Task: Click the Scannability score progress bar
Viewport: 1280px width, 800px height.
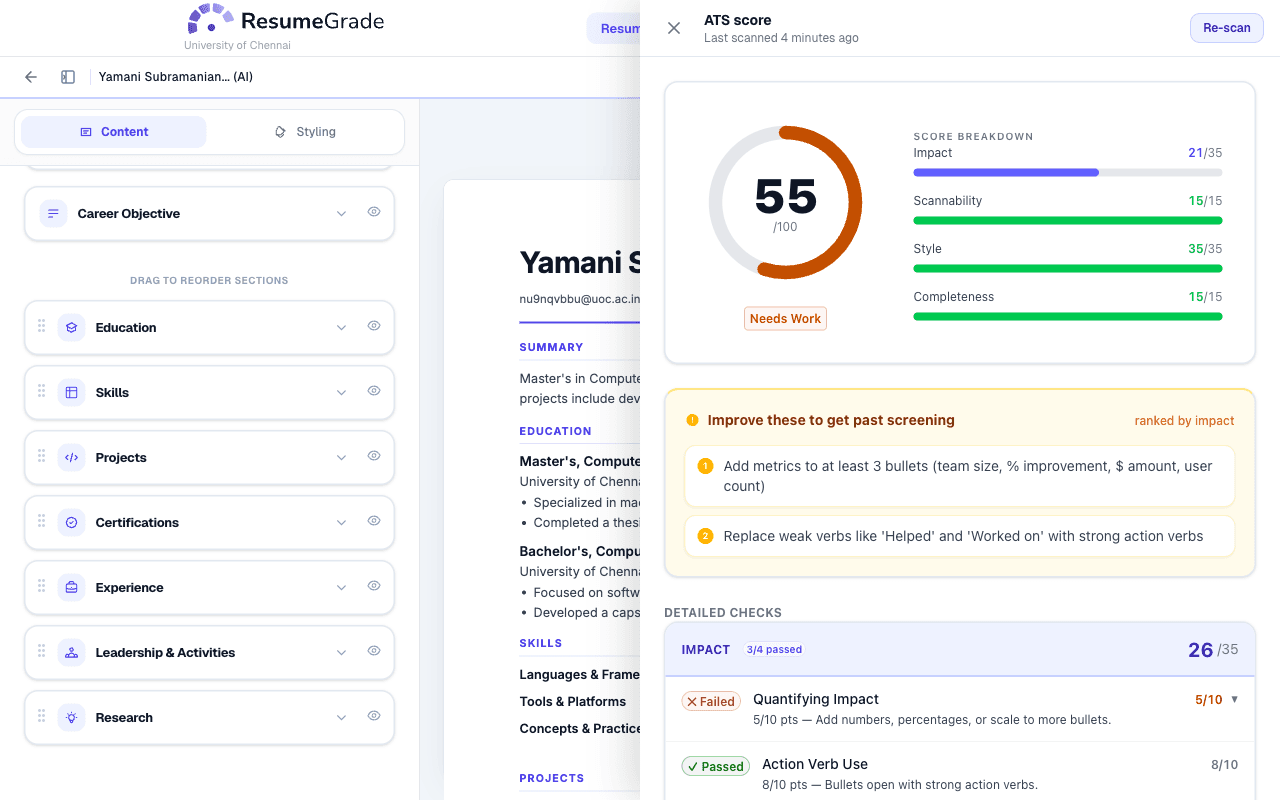Action: [x=1068, y=221]
